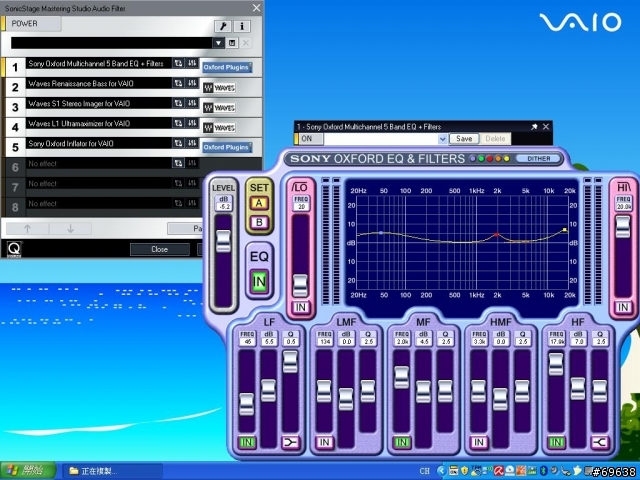
Task: Click the yellow HF point on EQ graph
Action: [x=564, y=230]
